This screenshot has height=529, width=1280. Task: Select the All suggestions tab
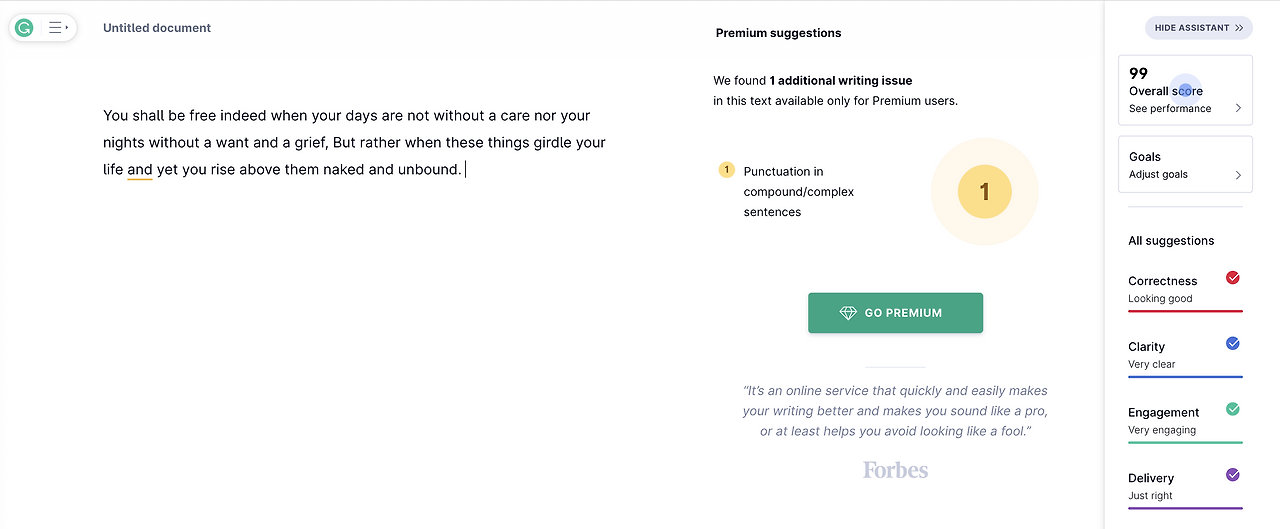pos(1171,241)
